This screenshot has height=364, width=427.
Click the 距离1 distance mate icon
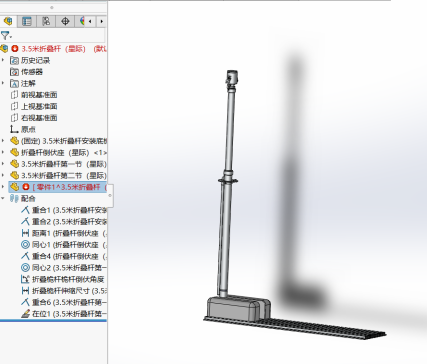(x=25, y=233)
